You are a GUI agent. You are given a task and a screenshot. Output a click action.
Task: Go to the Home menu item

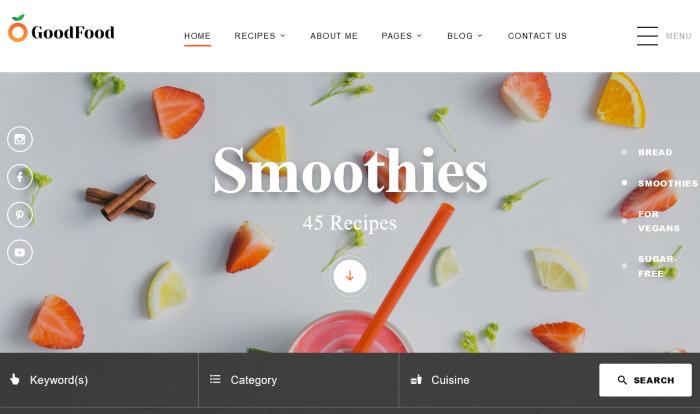[197, 36]
